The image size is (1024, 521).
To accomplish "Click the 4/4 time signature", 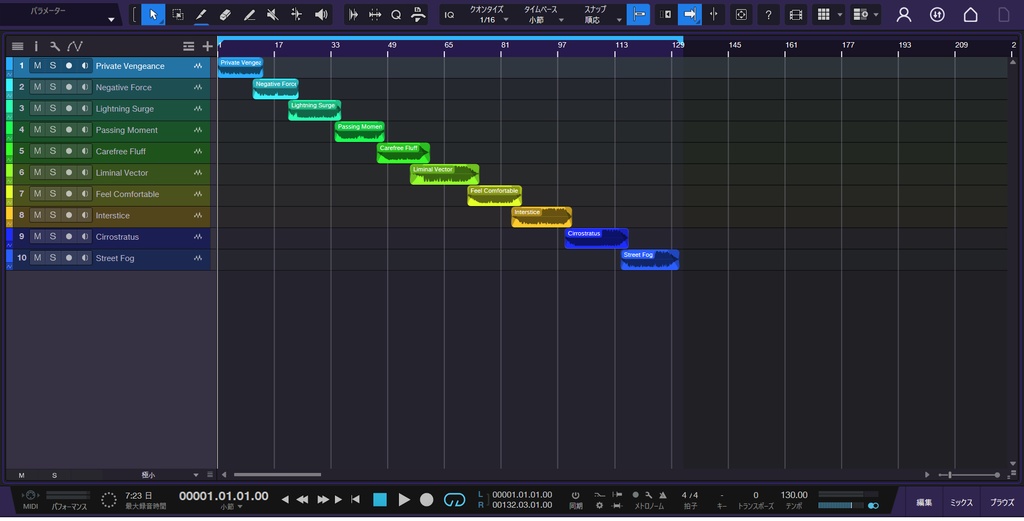I will tap(690, 495).
